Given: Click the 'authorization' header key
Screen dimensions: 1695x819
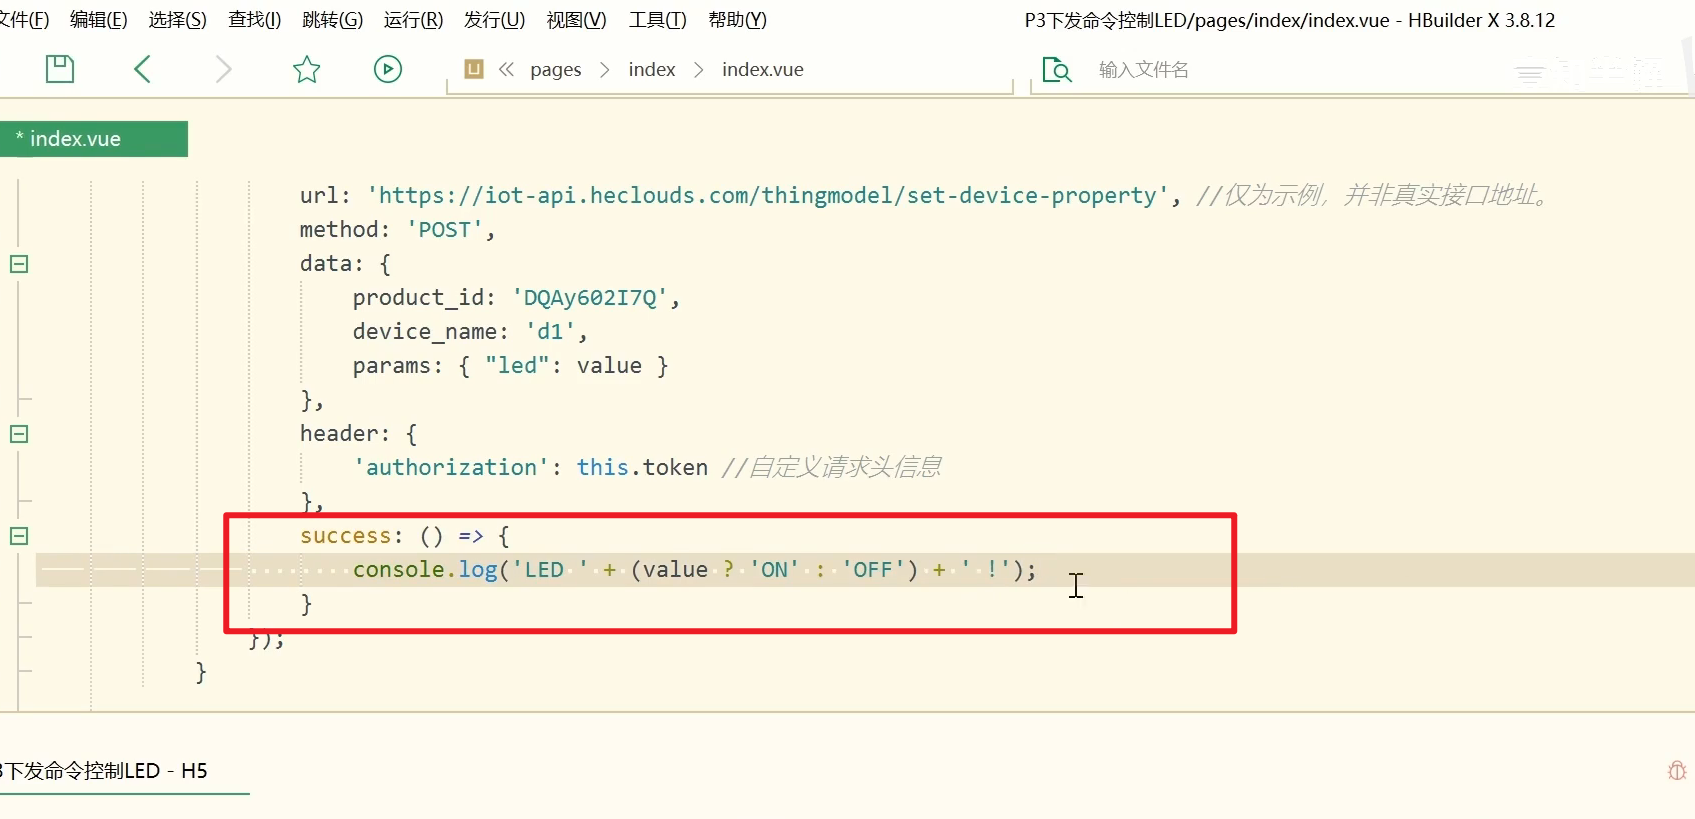Looking at the screenshot, I should tap(451, 468).
